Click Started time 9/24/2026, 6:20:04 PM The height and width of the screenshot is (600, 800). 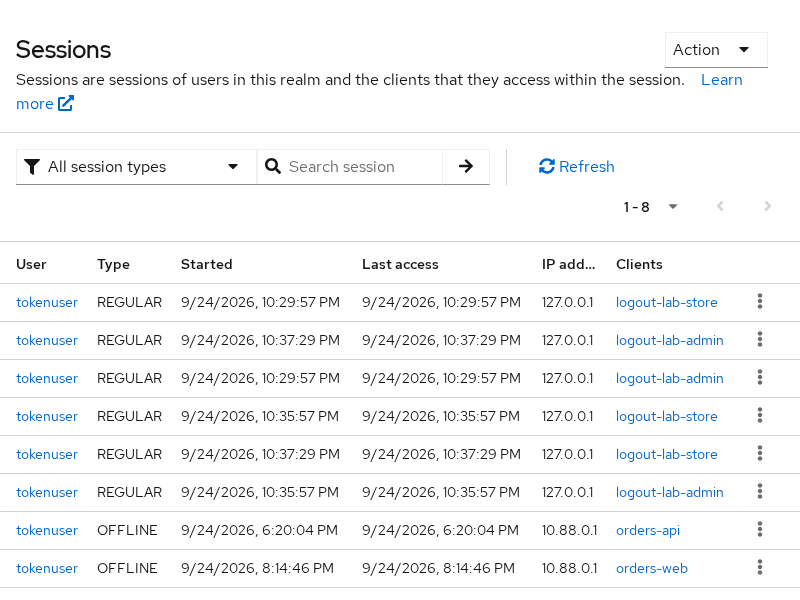pos(259,530)
